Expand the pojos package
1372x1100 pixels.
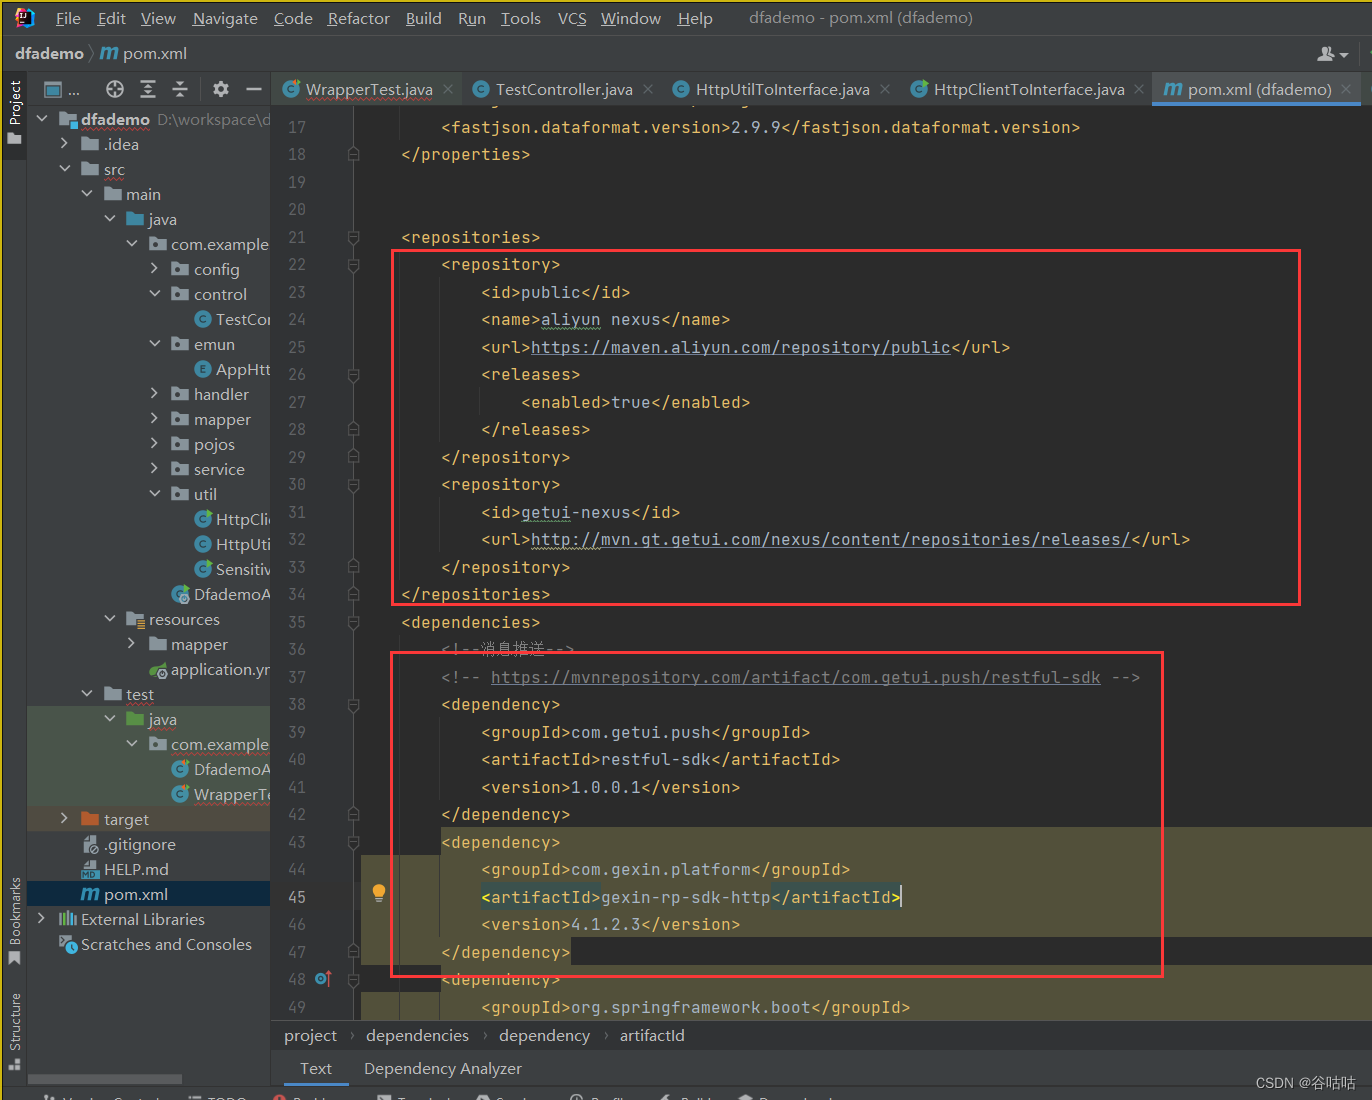pos(154,444)
